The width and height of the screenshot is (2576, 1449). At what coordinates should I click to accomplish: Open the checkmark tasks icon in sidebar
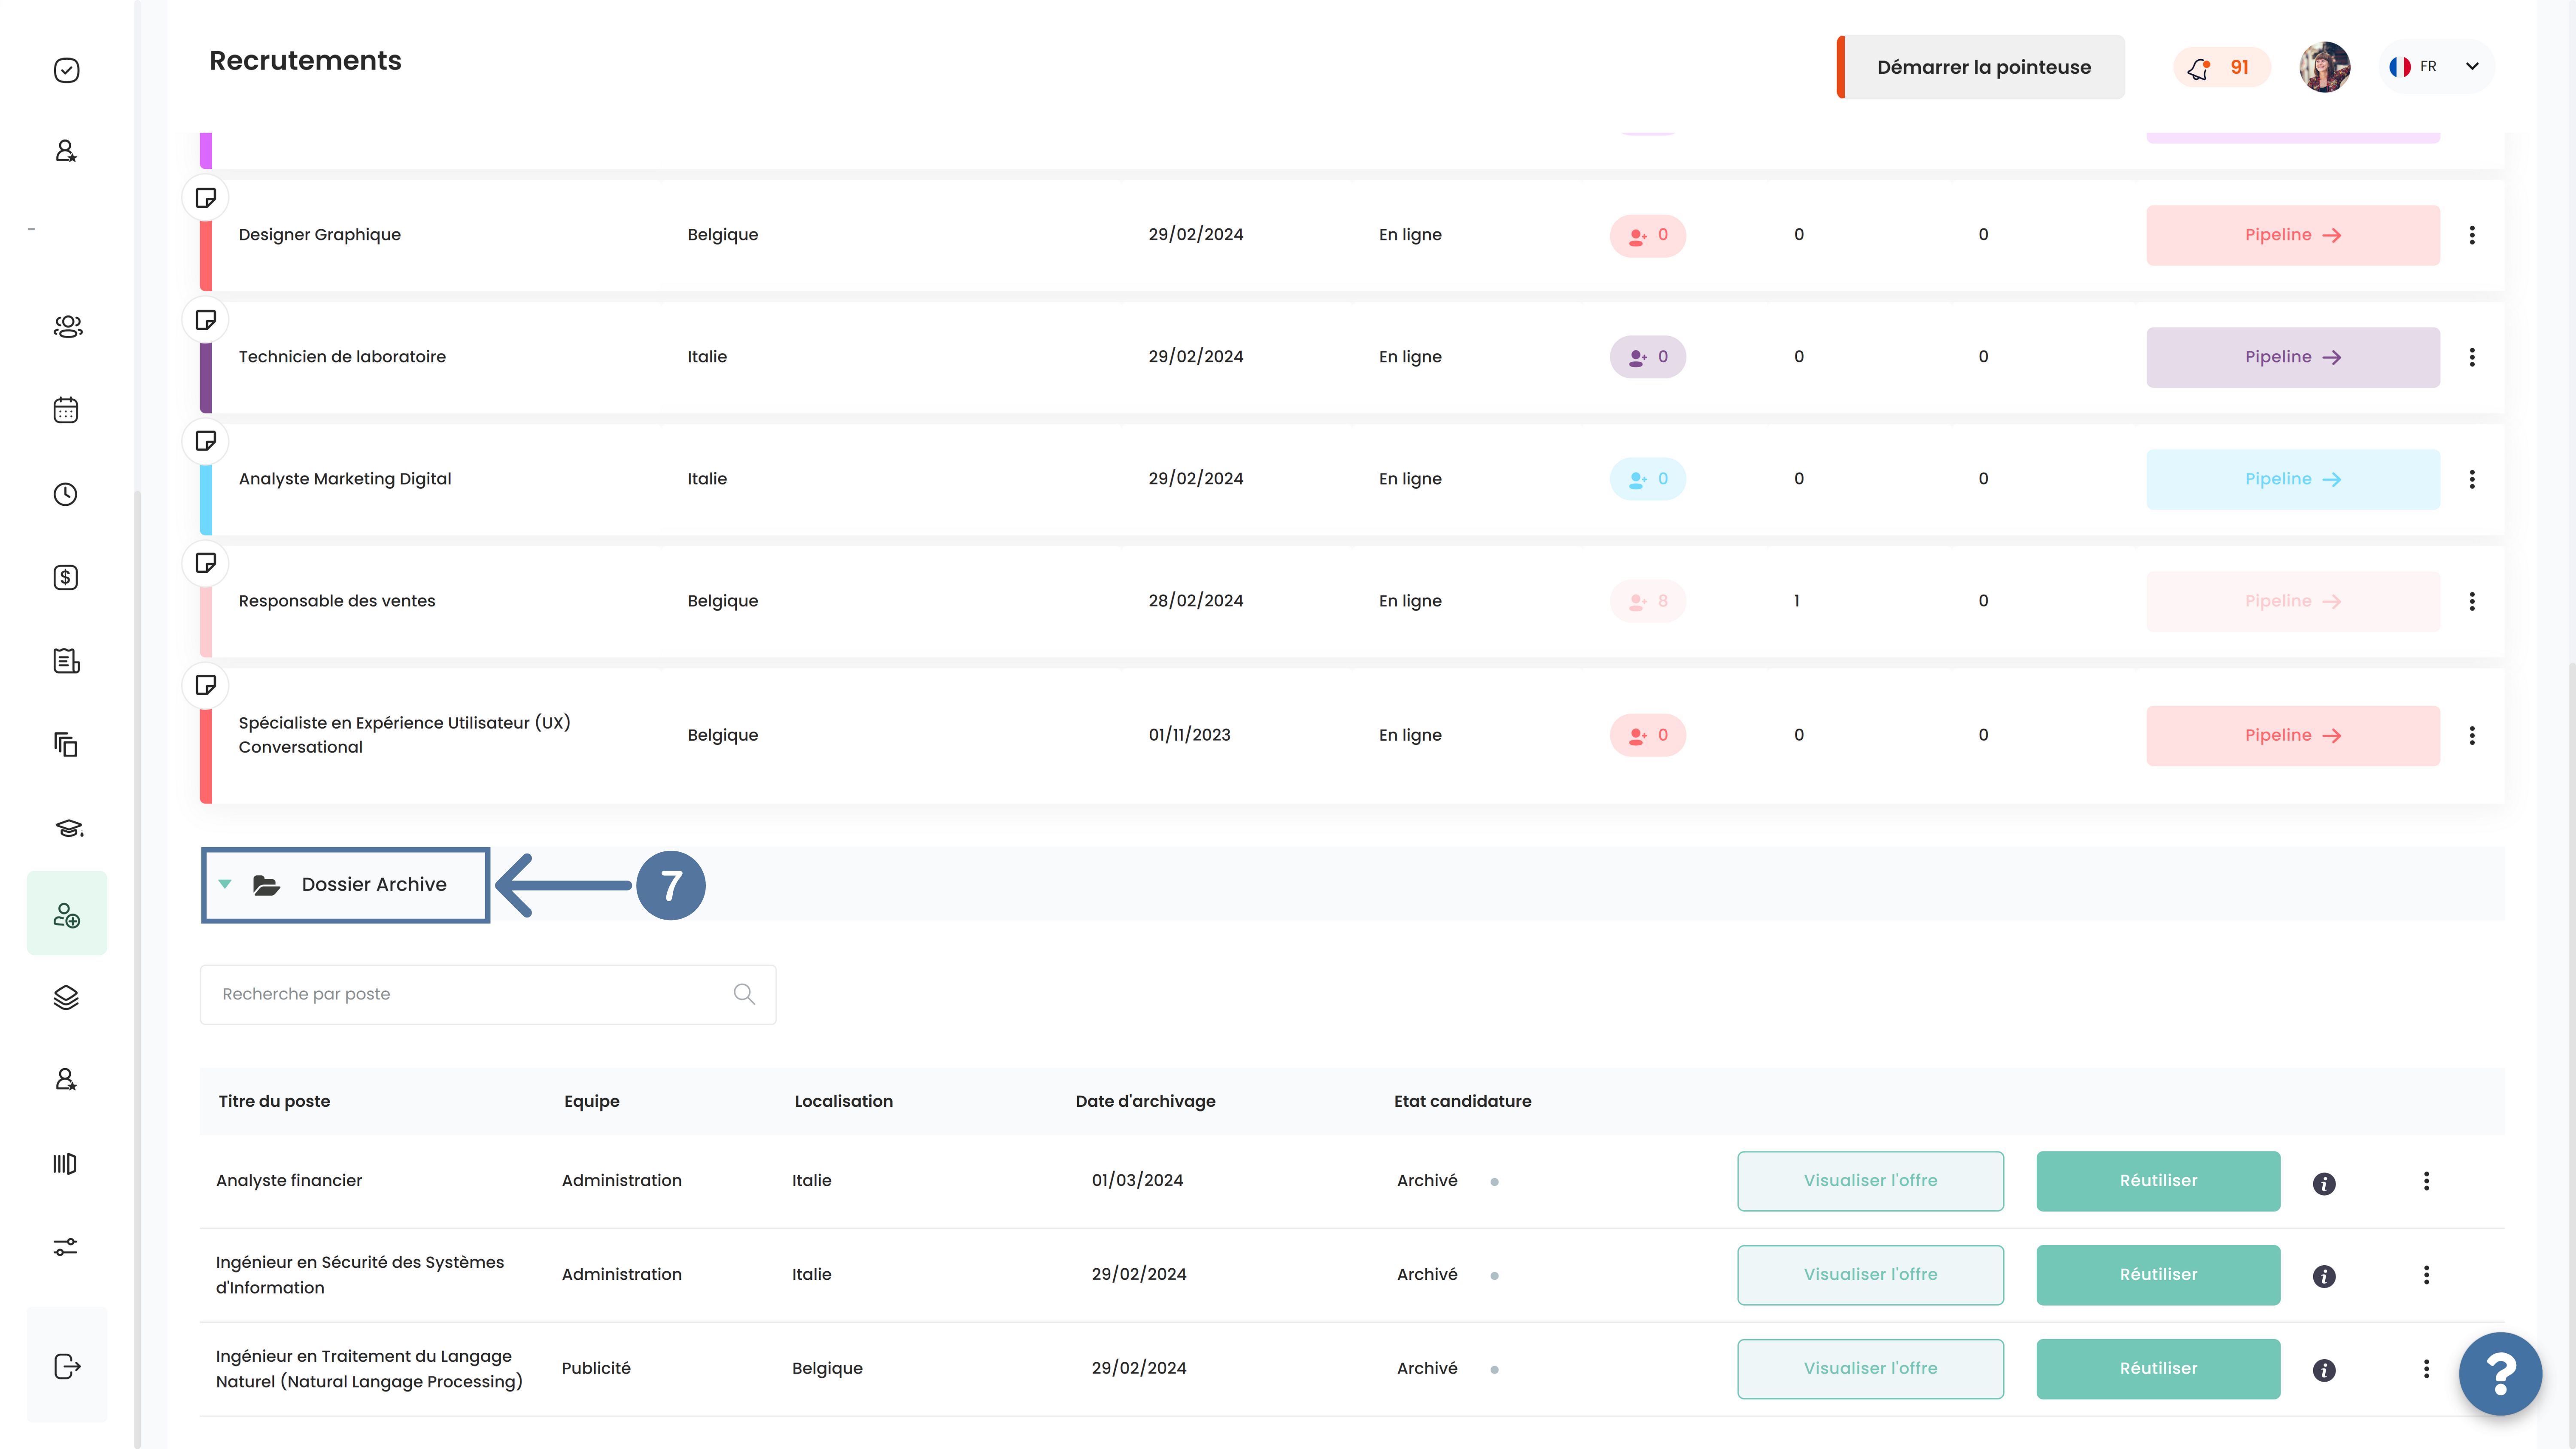(66, 70)
